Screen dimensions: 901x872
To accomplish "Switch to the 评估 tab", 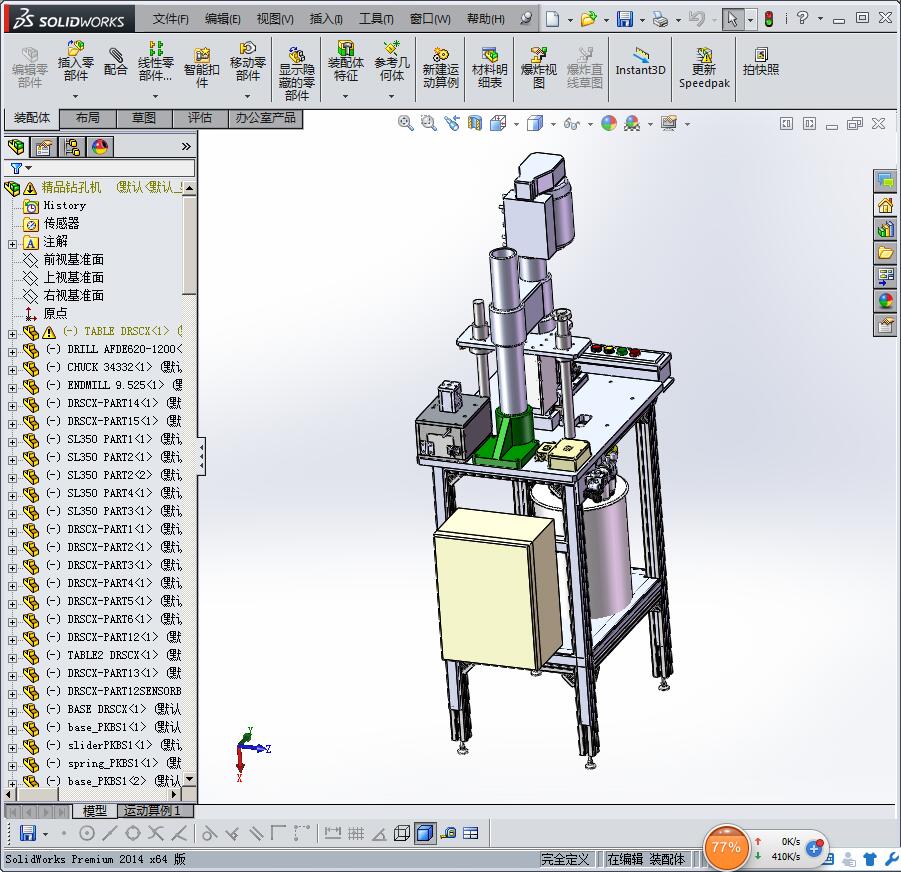I will coord(200,118).
